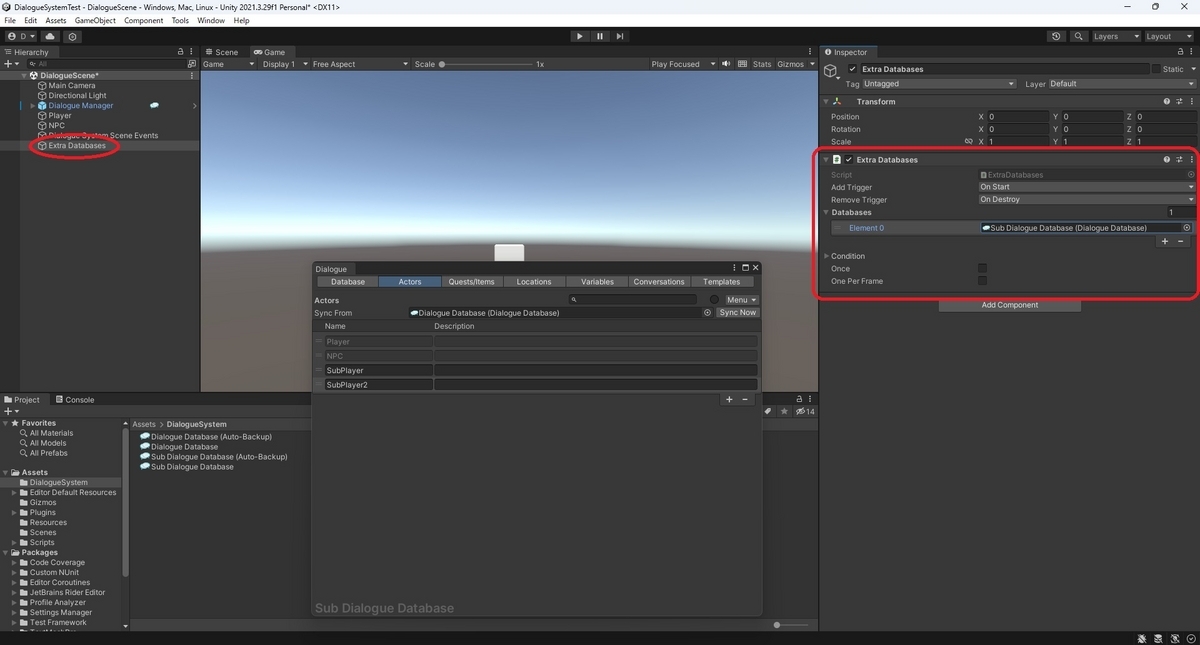Toggle the Gizmos button in Game view

click(x=790, y=64)
